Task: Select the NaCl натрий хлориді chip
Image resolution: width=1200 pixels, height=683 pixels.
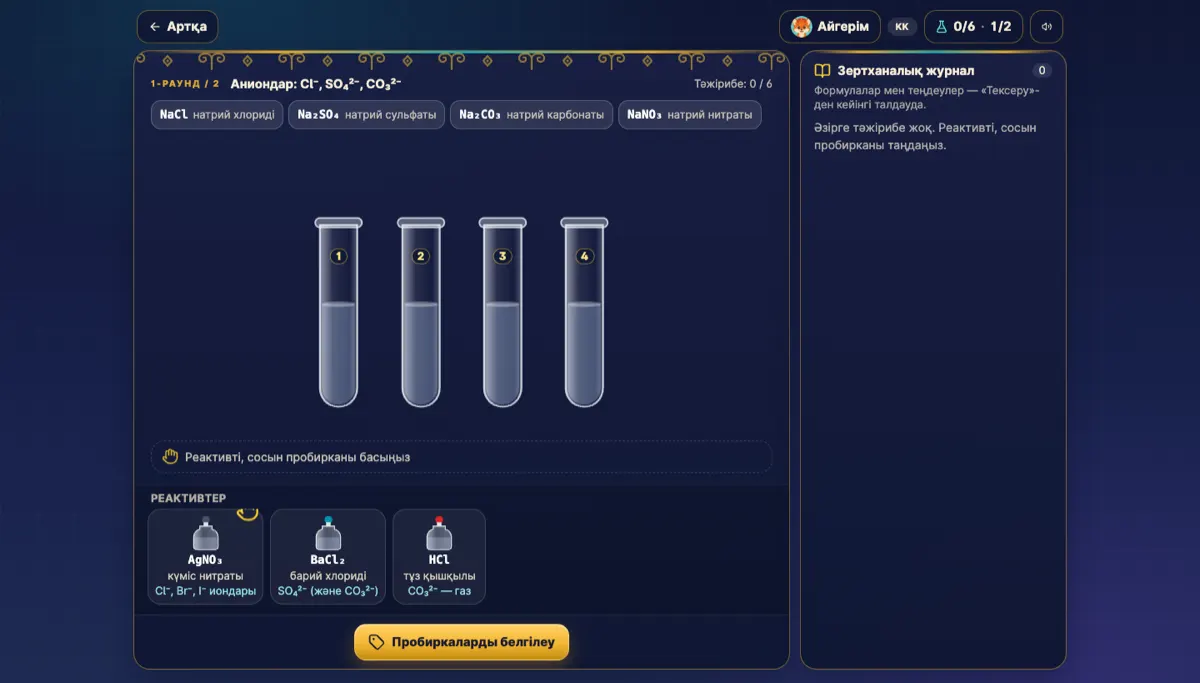Action: 217,115
